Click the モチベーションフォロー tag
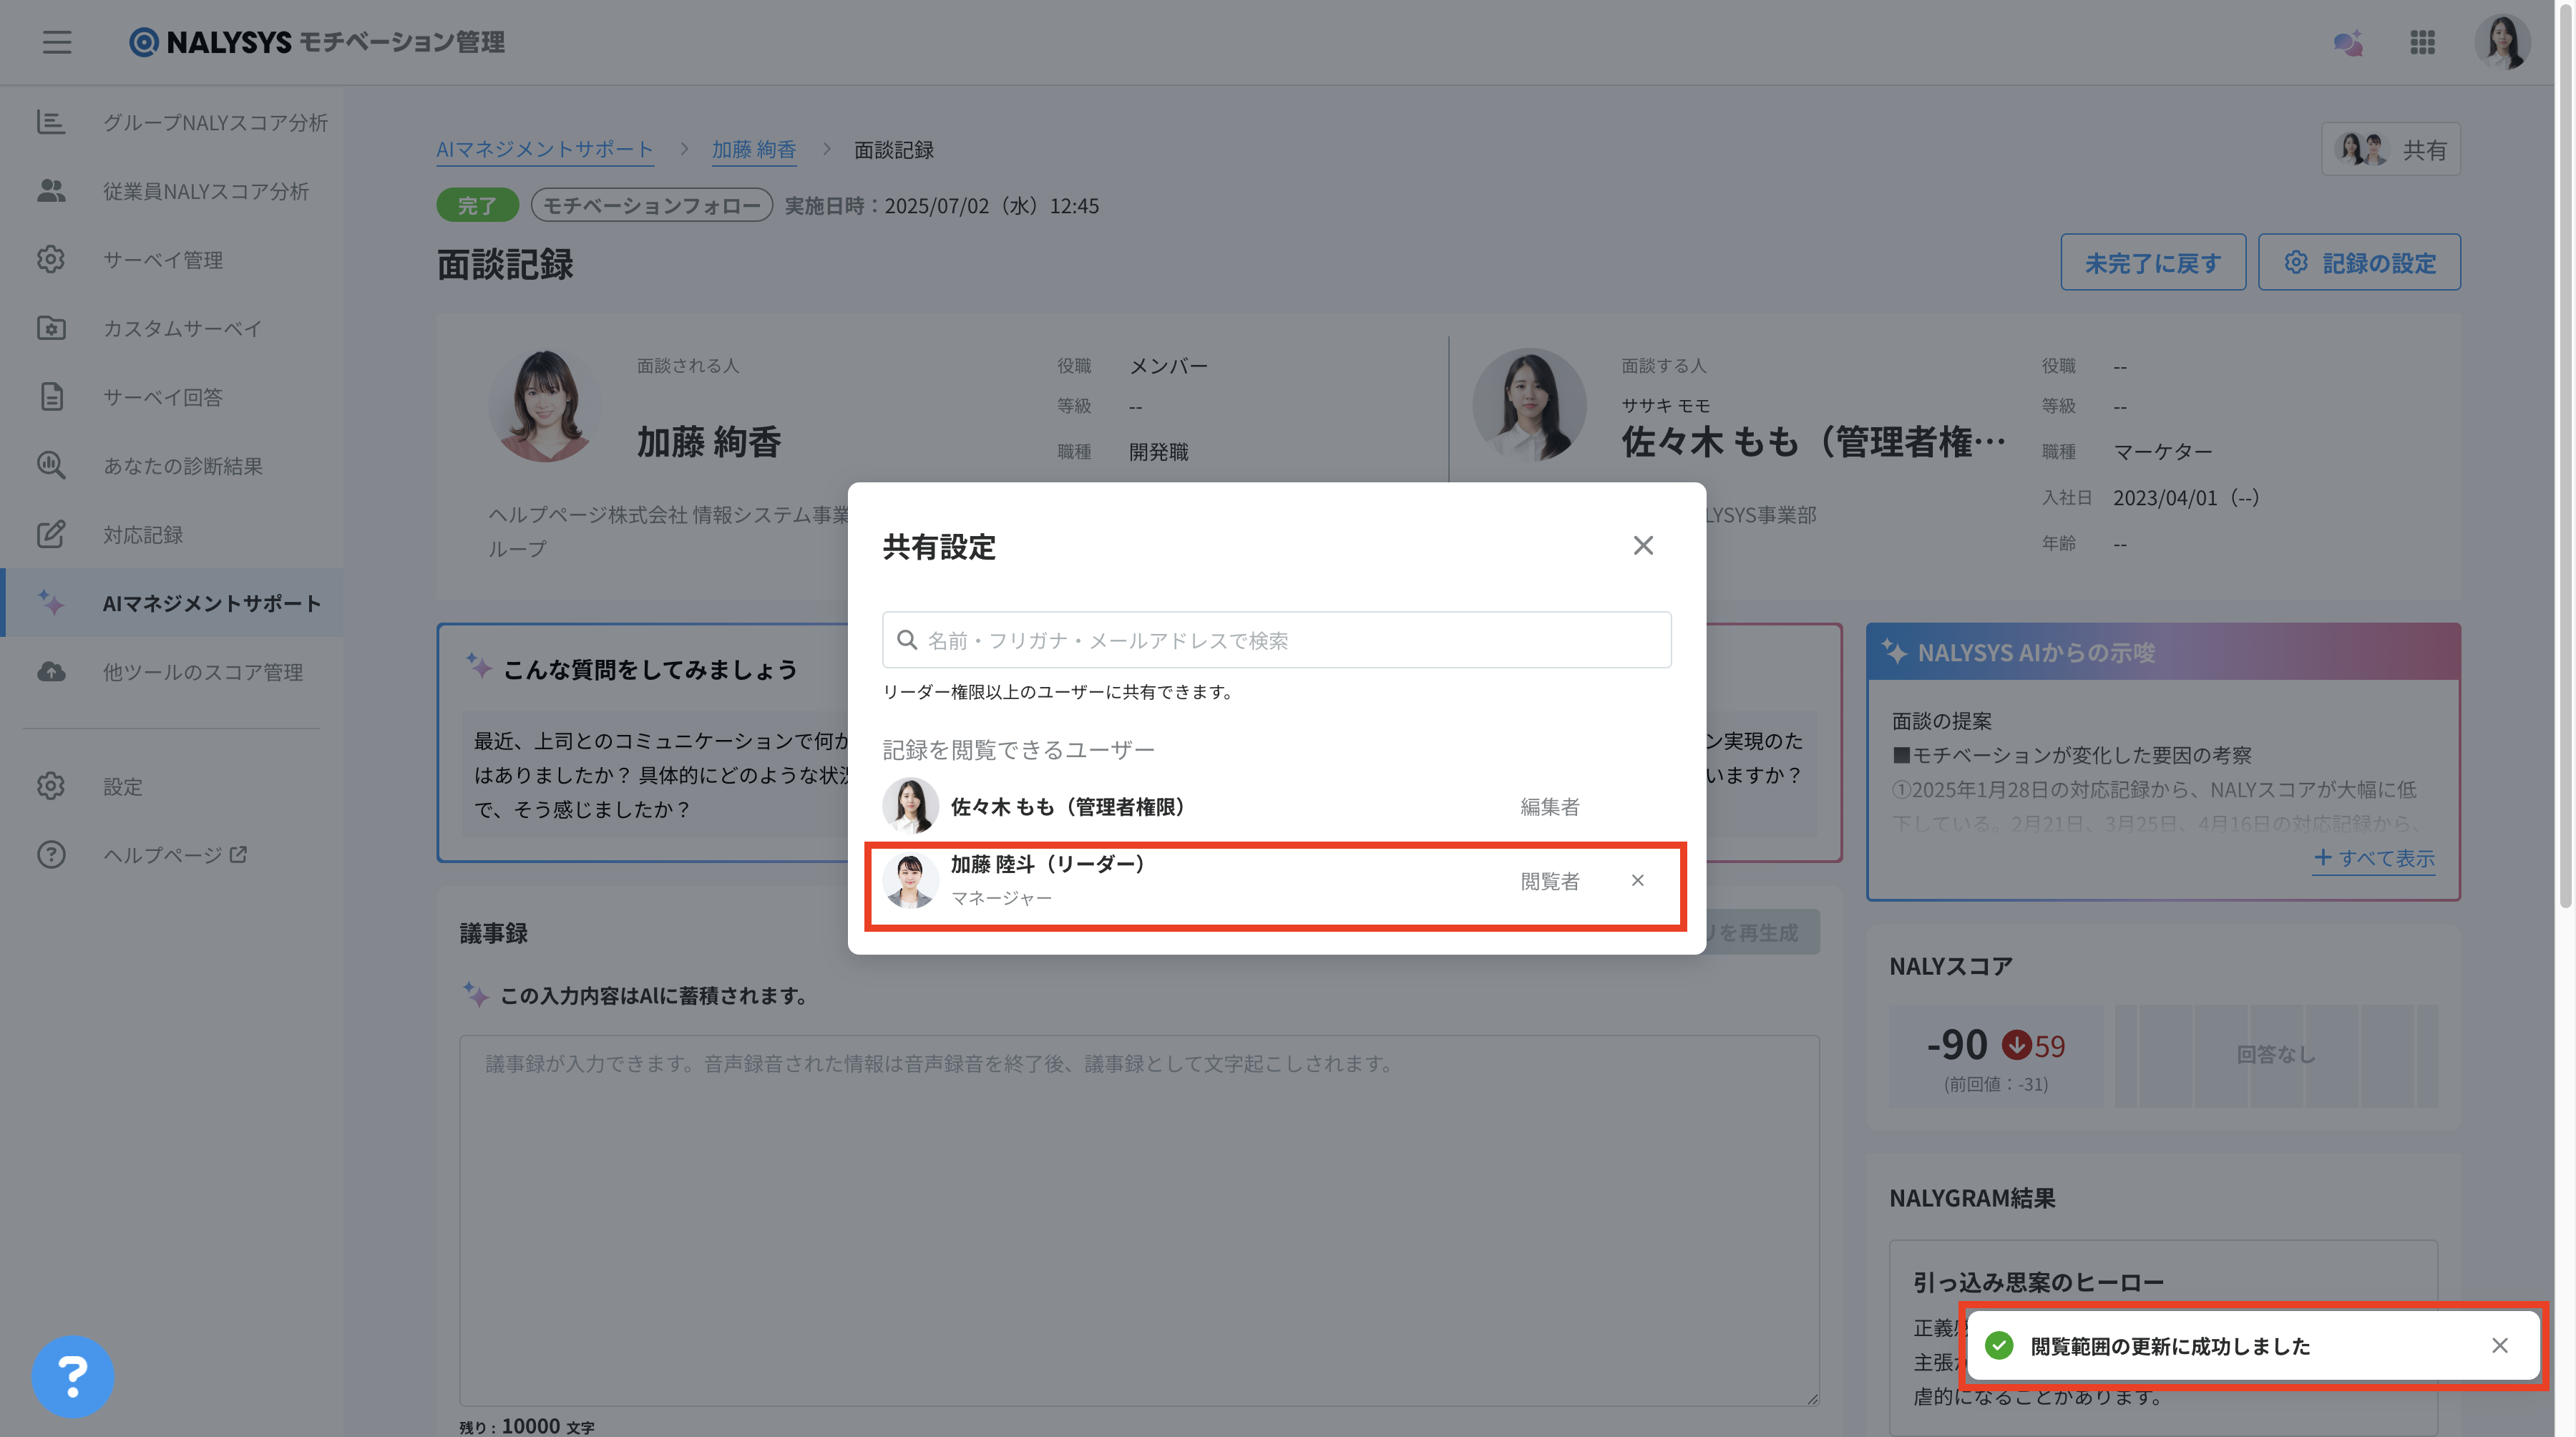This screenshot has height=1437, width=2576. point(652,206)
